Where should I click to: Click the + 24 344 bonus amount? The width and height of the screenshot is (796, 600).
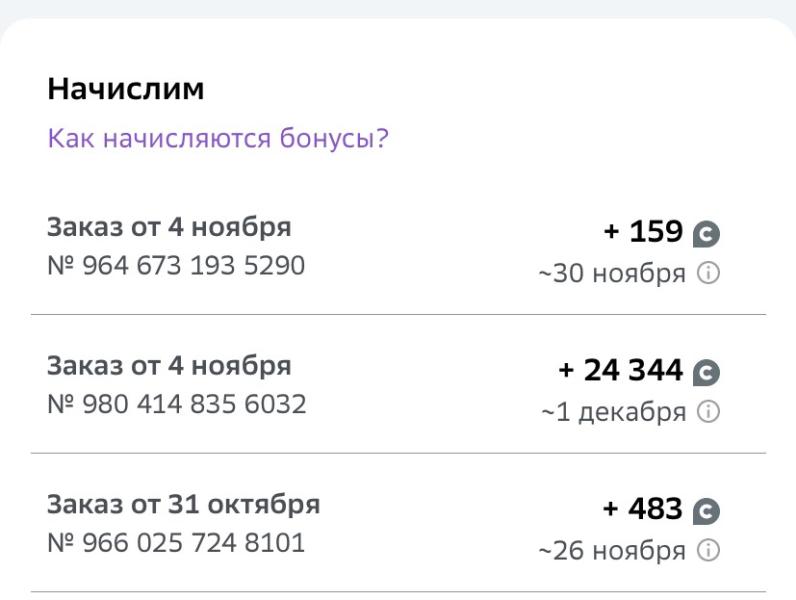coord(620,370)
